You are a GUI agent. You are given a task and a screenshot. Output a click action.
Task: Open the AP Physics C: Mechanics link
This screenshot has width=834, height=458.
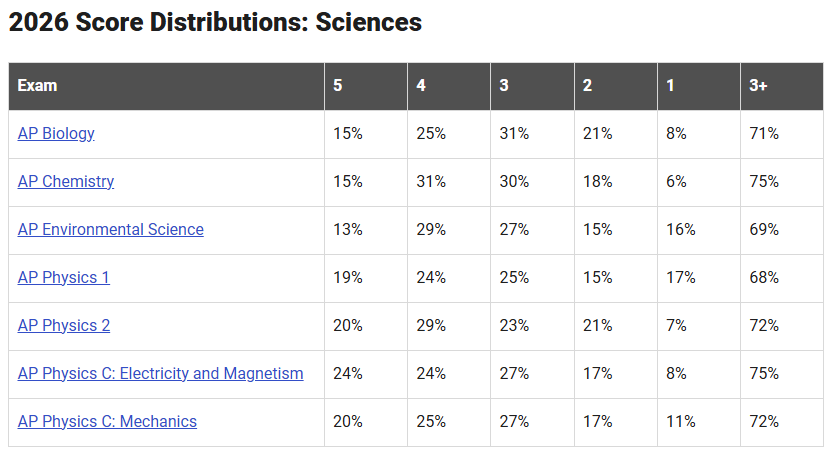point(107,421)
